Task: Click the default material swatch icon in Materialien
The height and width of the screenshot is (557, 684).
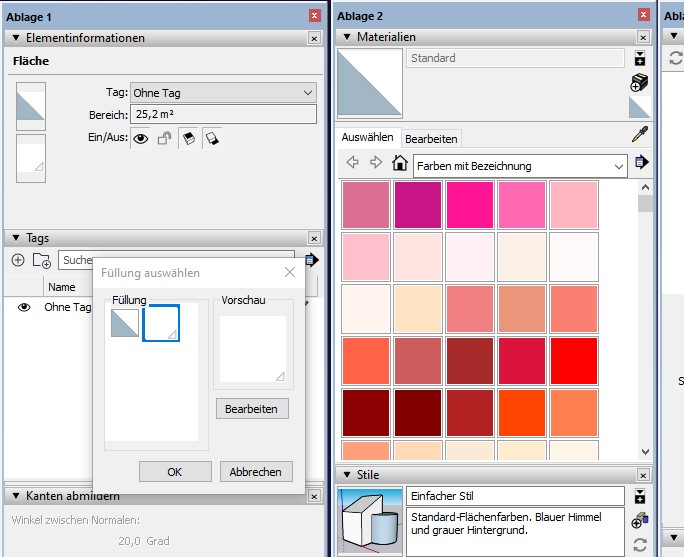Action: (639, 108)
